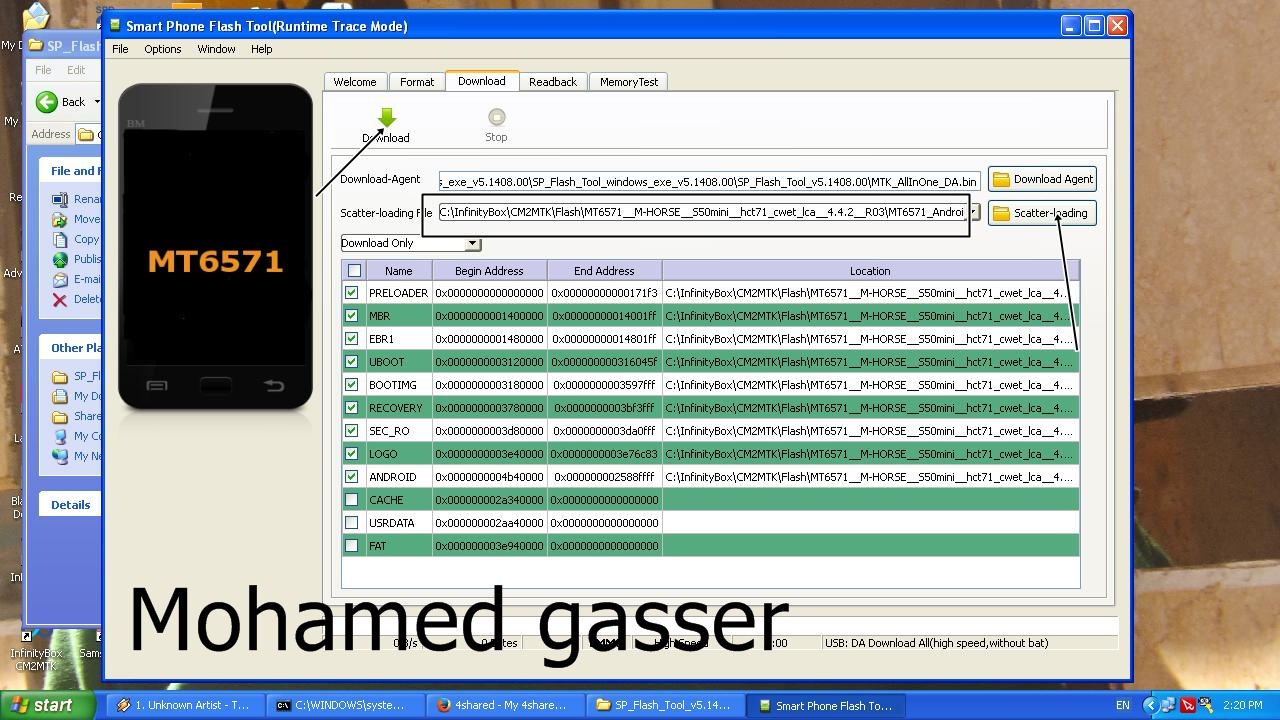This screenshot has height=720, width=1280.
Task: Expand the Scatter-loading file path dropdown
Action: pos(974,212)
